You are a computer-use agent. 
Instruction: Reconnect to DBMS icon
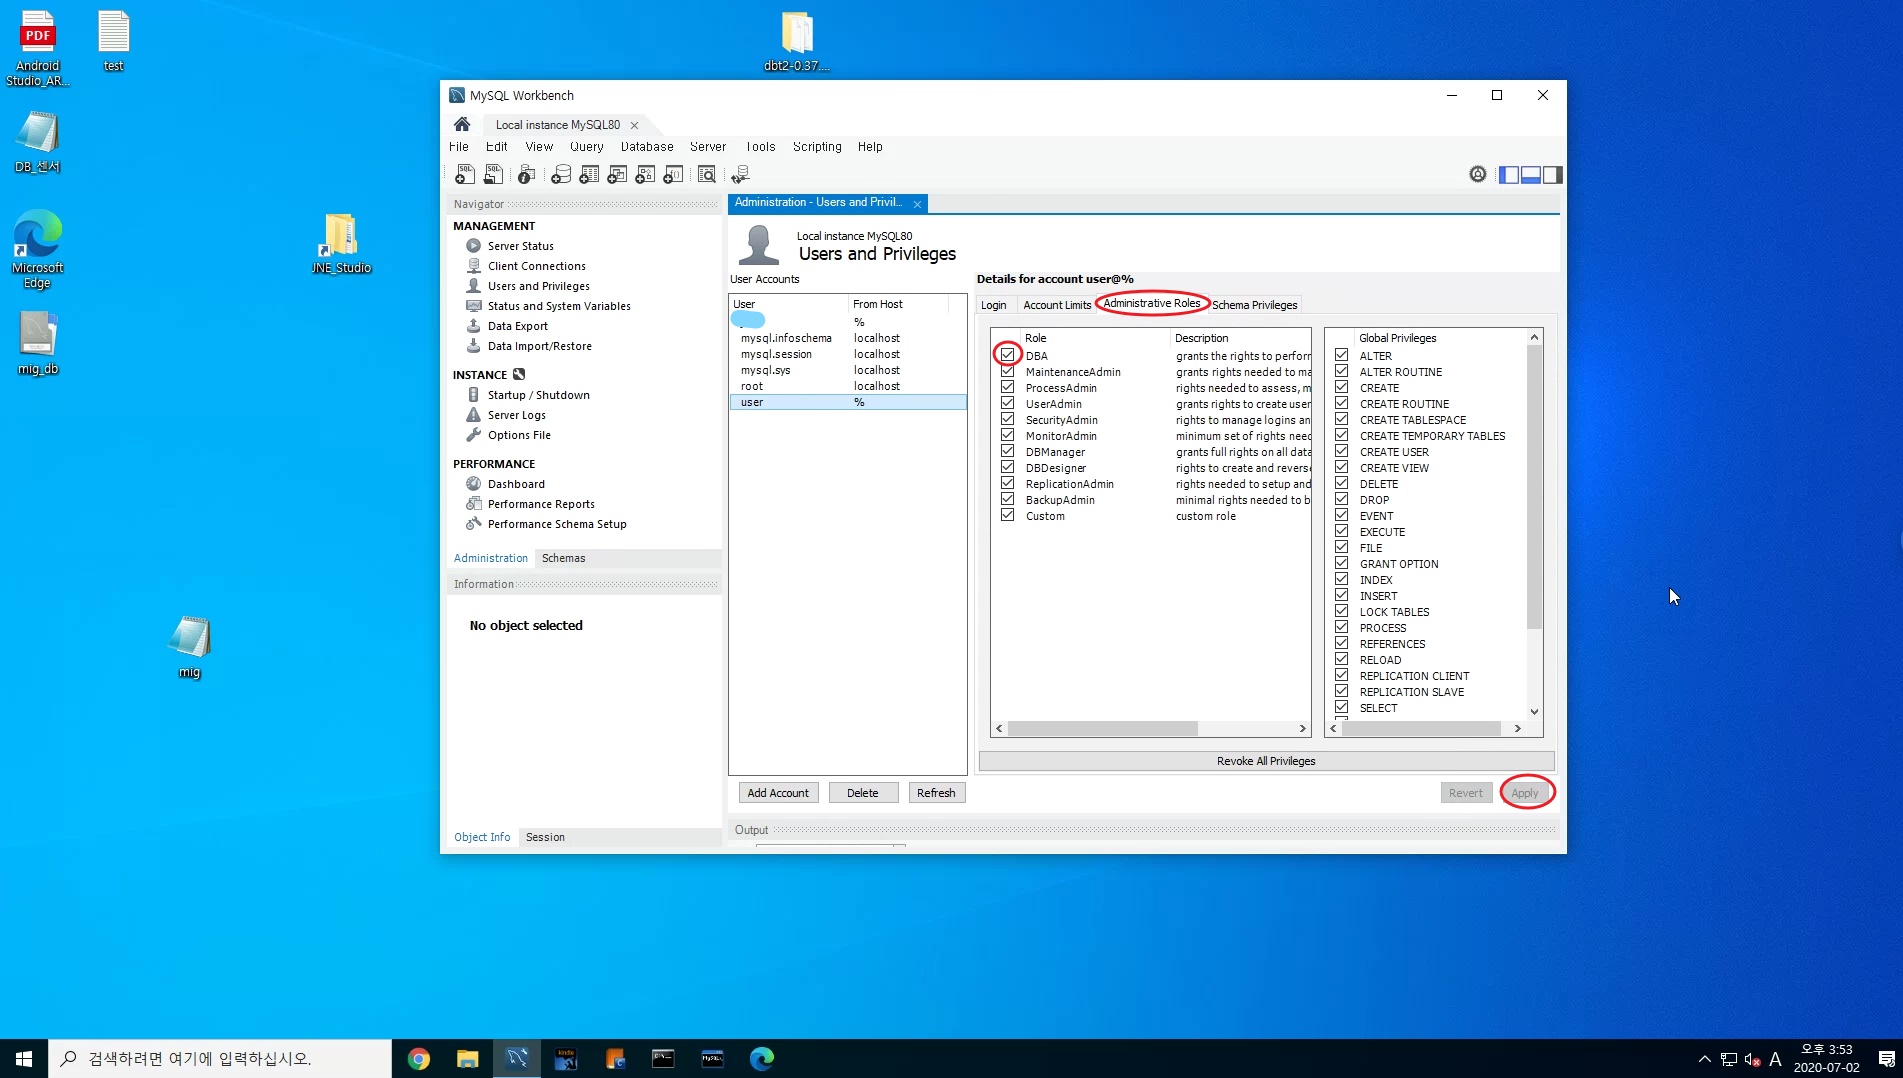tap(740, 174)
